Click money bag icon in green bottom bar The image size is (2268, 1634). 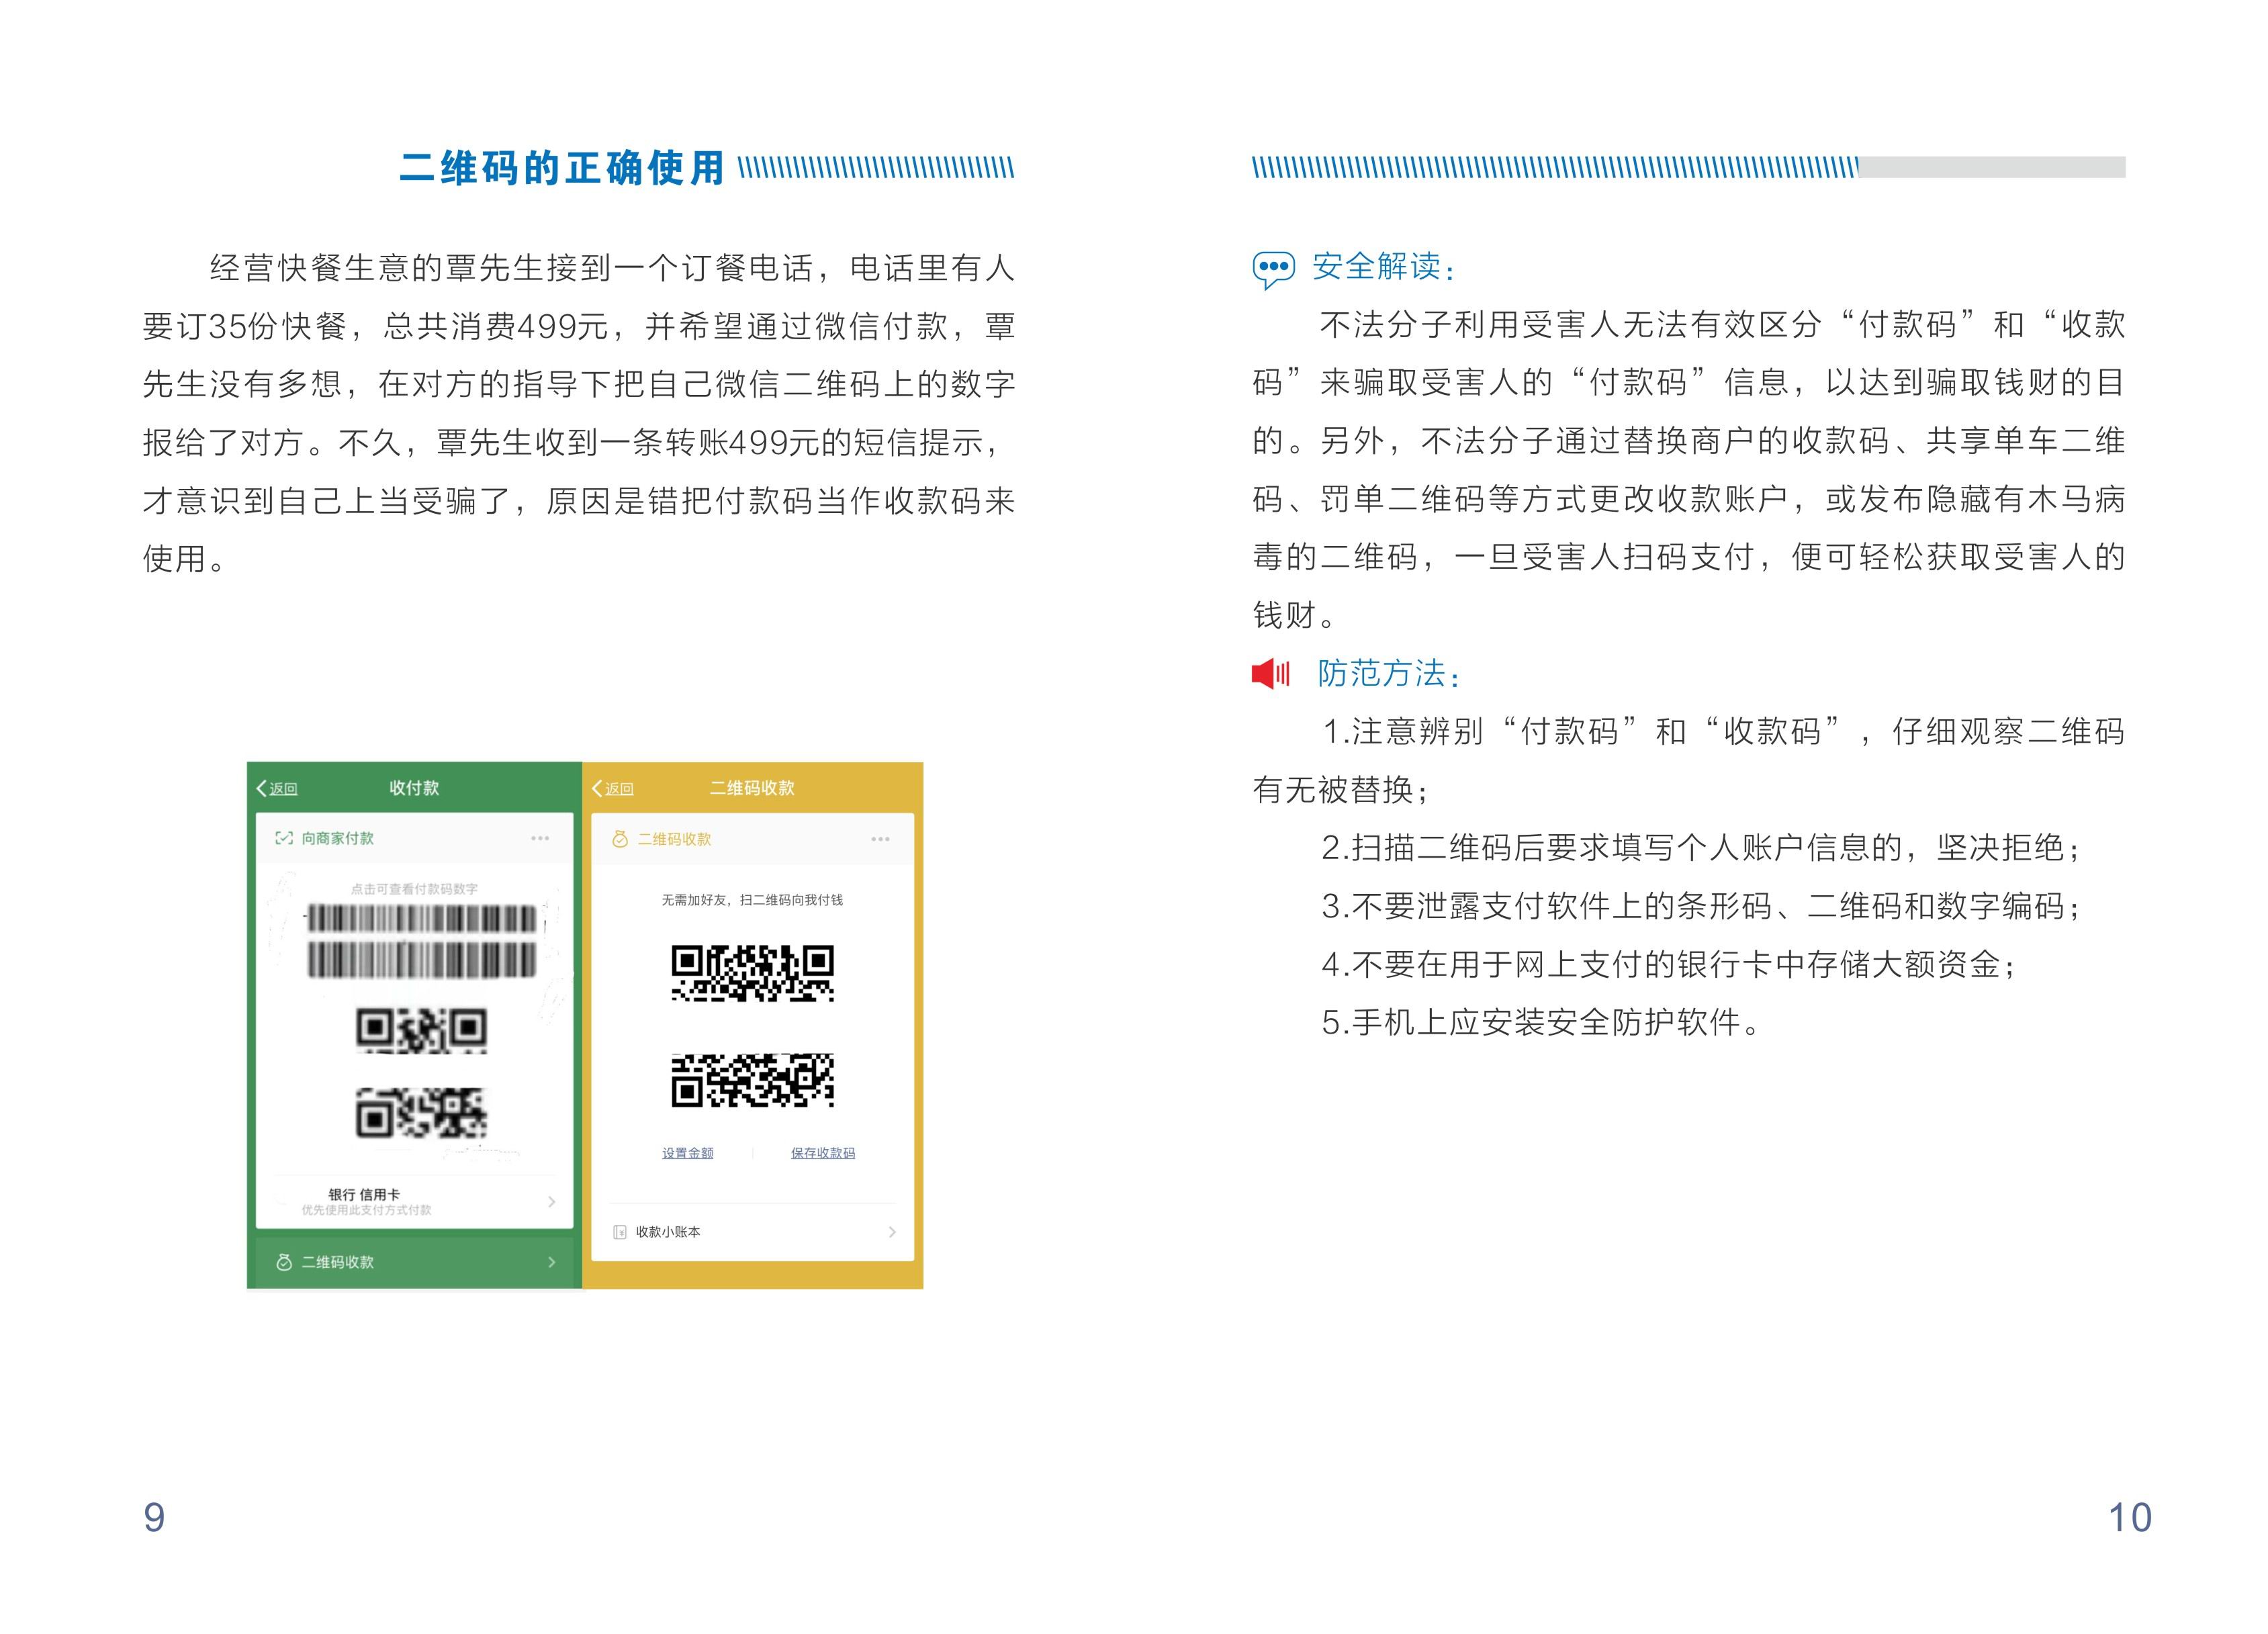pos(284,1262)
